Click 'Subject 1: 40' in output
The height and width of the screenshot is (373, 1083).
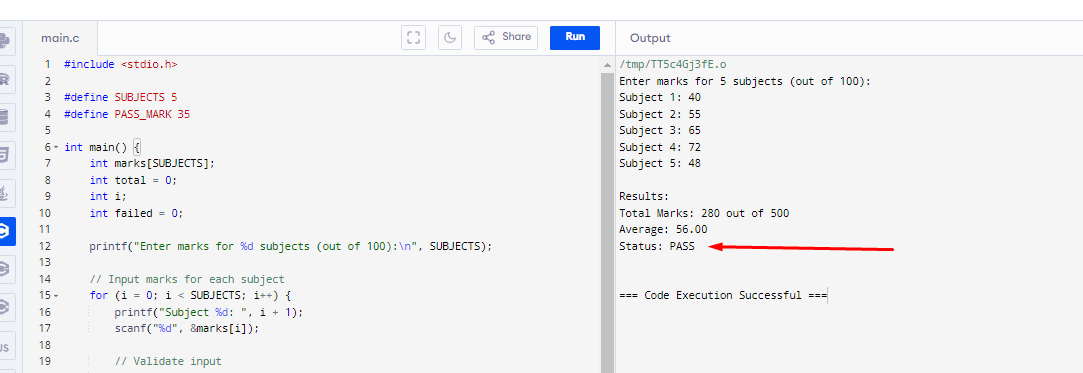click(x=660, y=97)
